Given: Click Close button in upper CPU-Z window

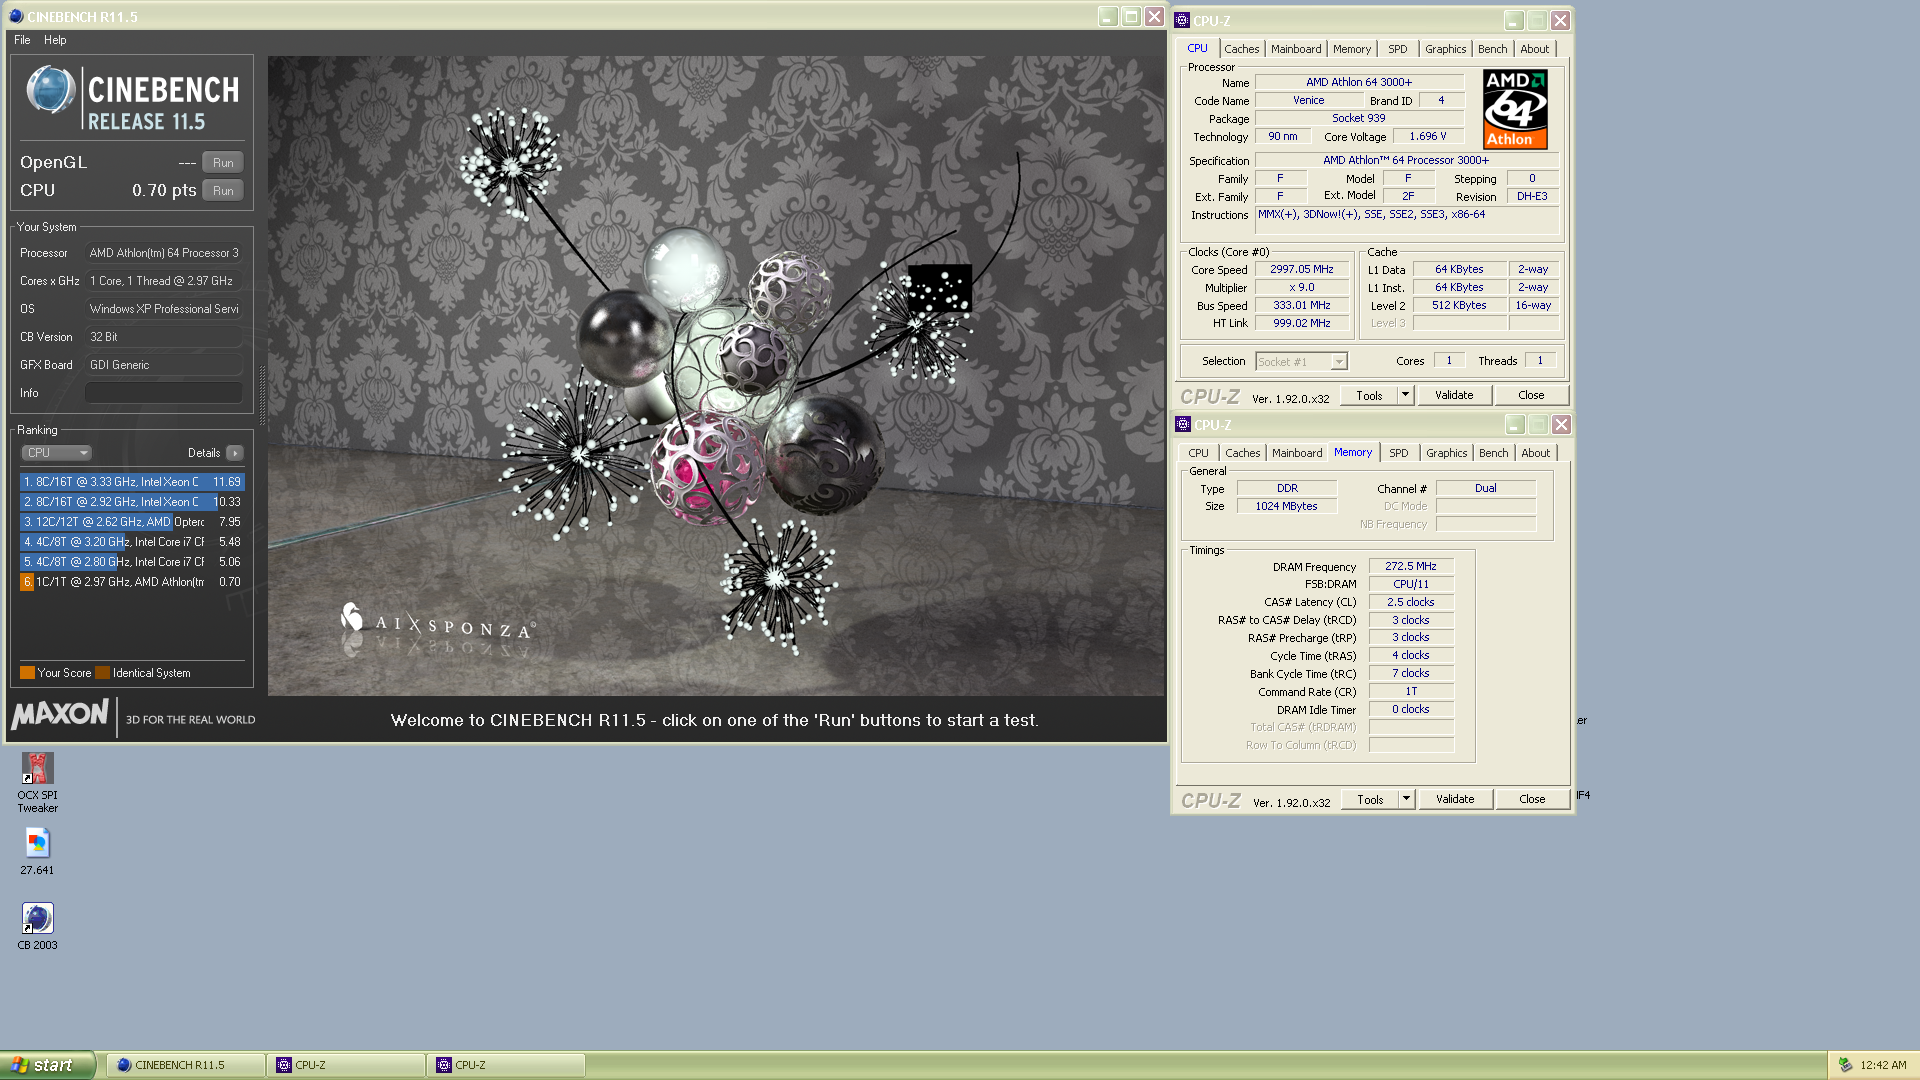Looking at the screenshot, I should click(1531, 396).
